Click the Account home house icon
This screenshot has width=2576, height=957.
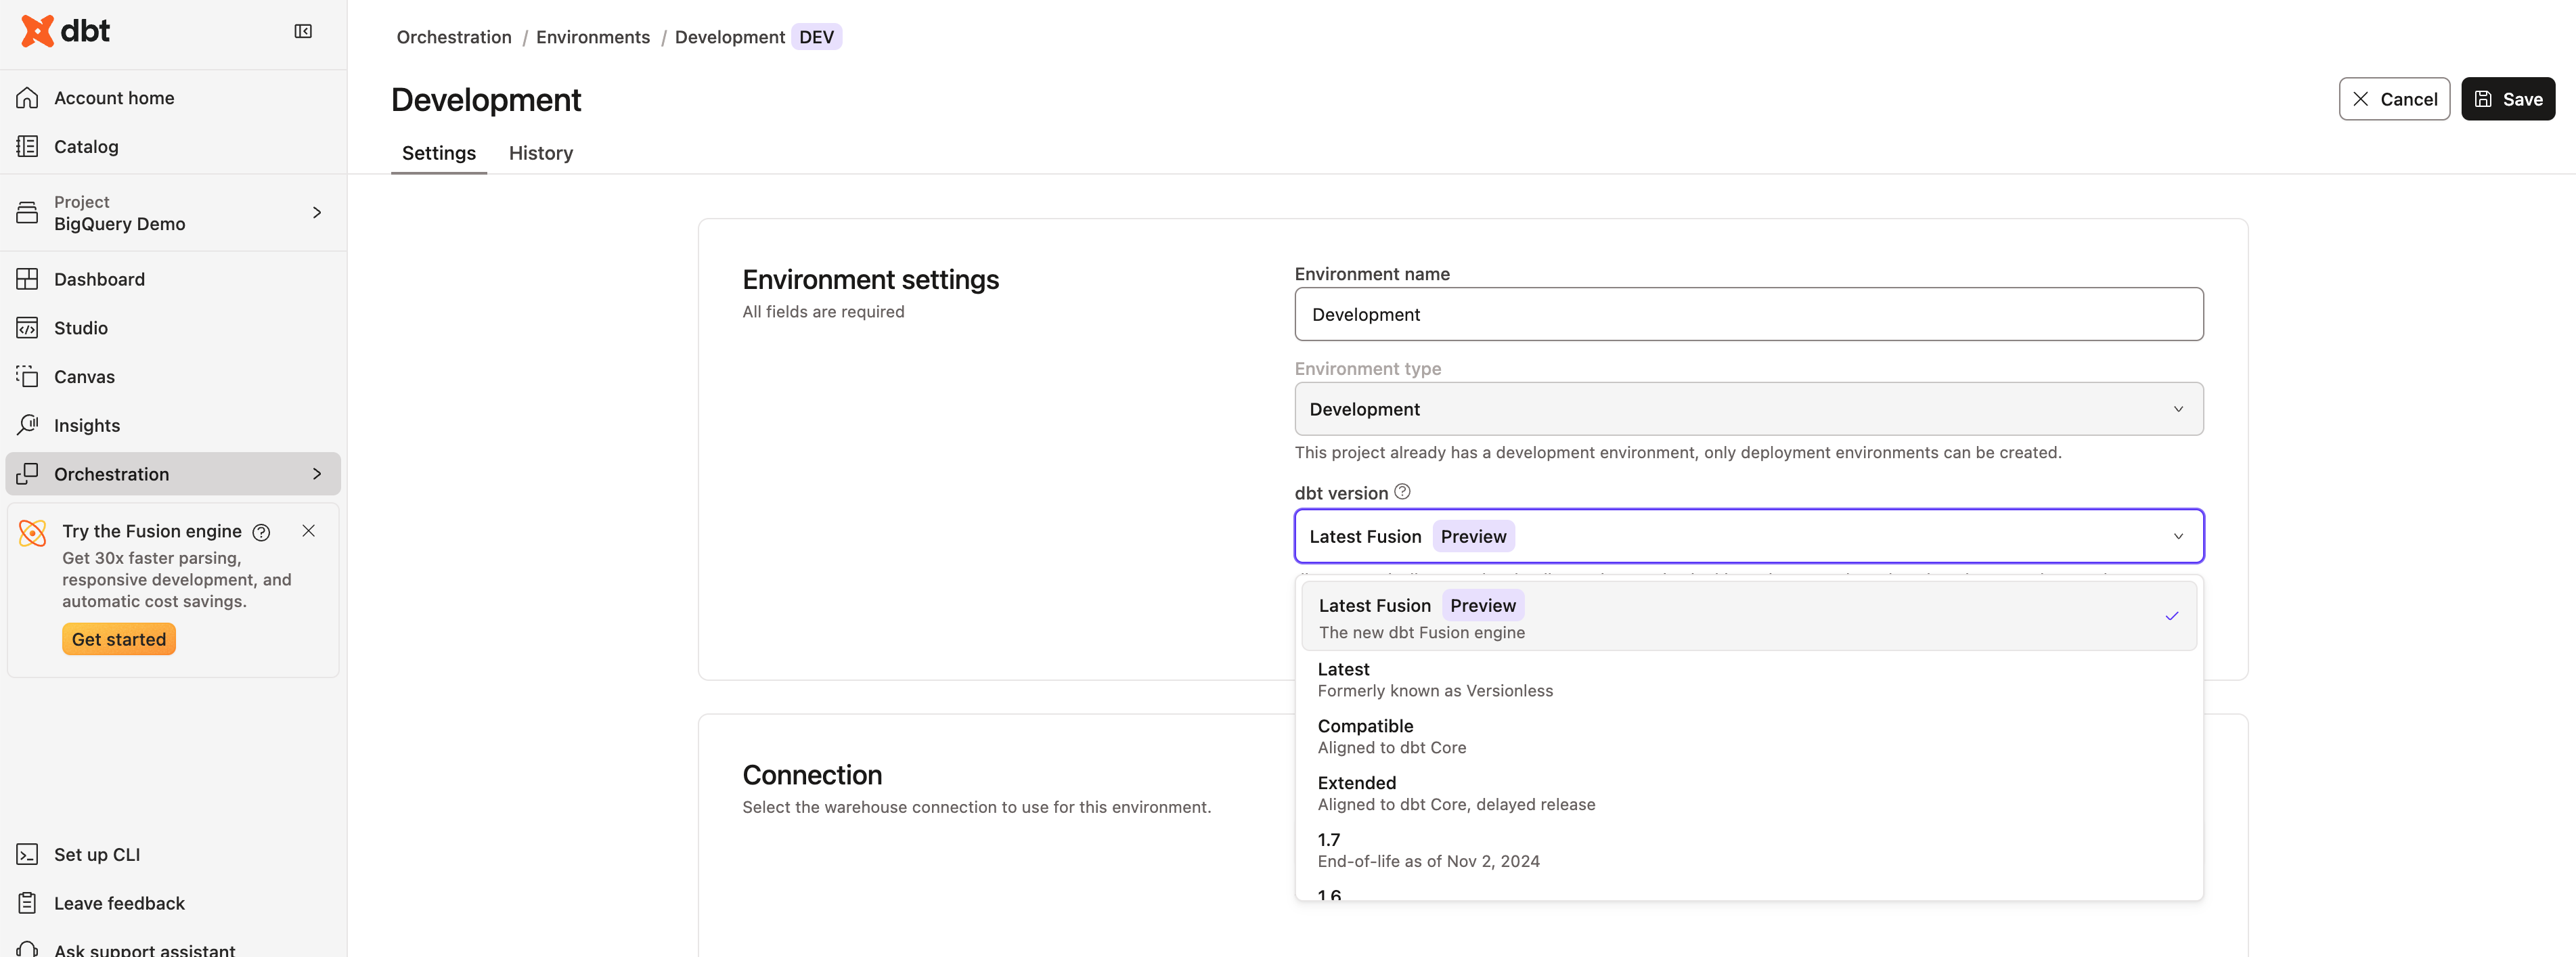[x=28, y=98]
